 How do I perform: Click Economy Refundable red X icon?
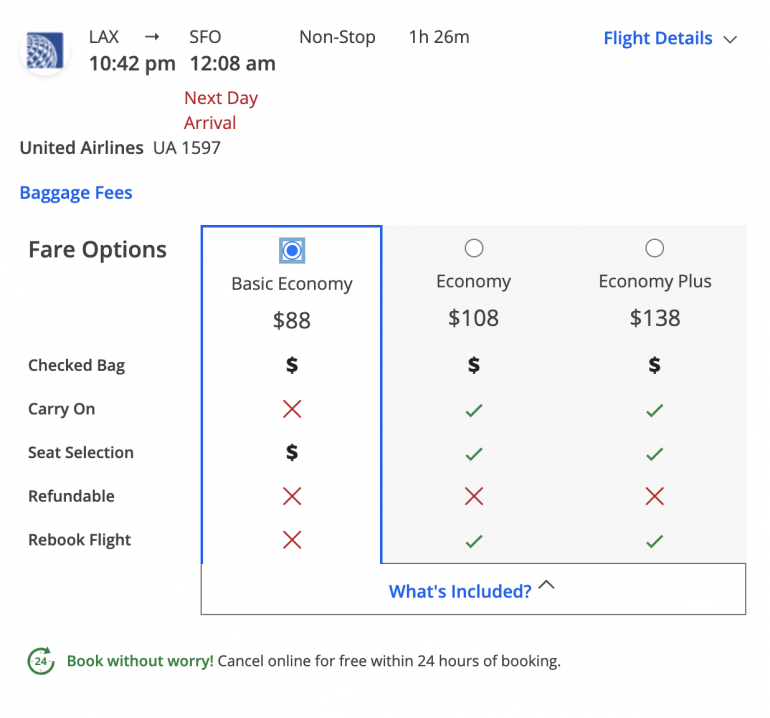474,496
